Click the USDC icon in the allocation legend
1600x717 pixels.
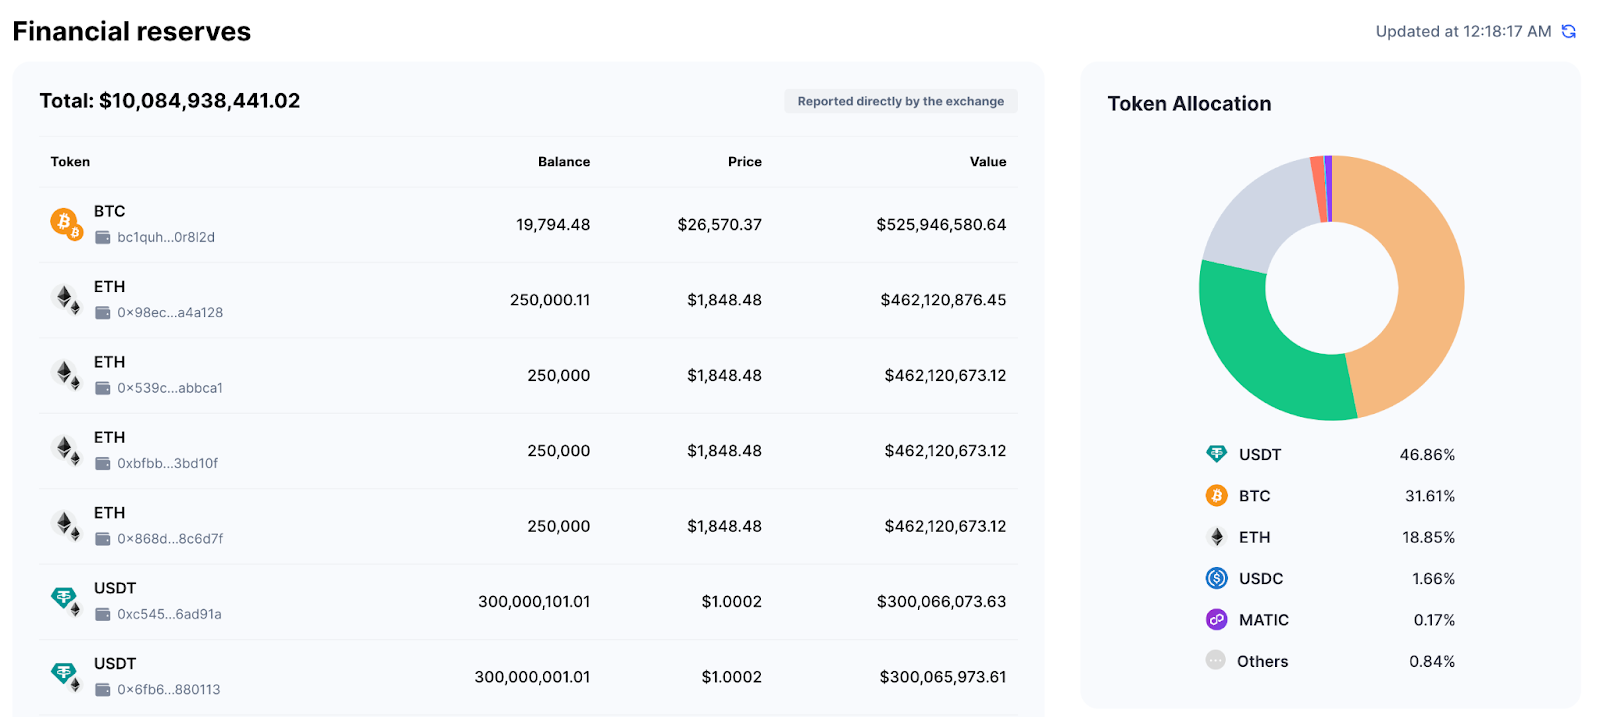click(1216, 578)
